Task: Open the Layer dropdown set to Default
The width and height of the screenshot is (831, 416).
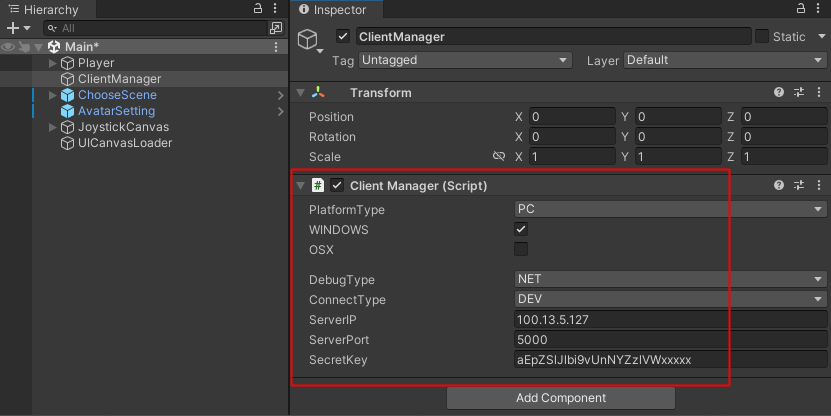Action: 725,60
